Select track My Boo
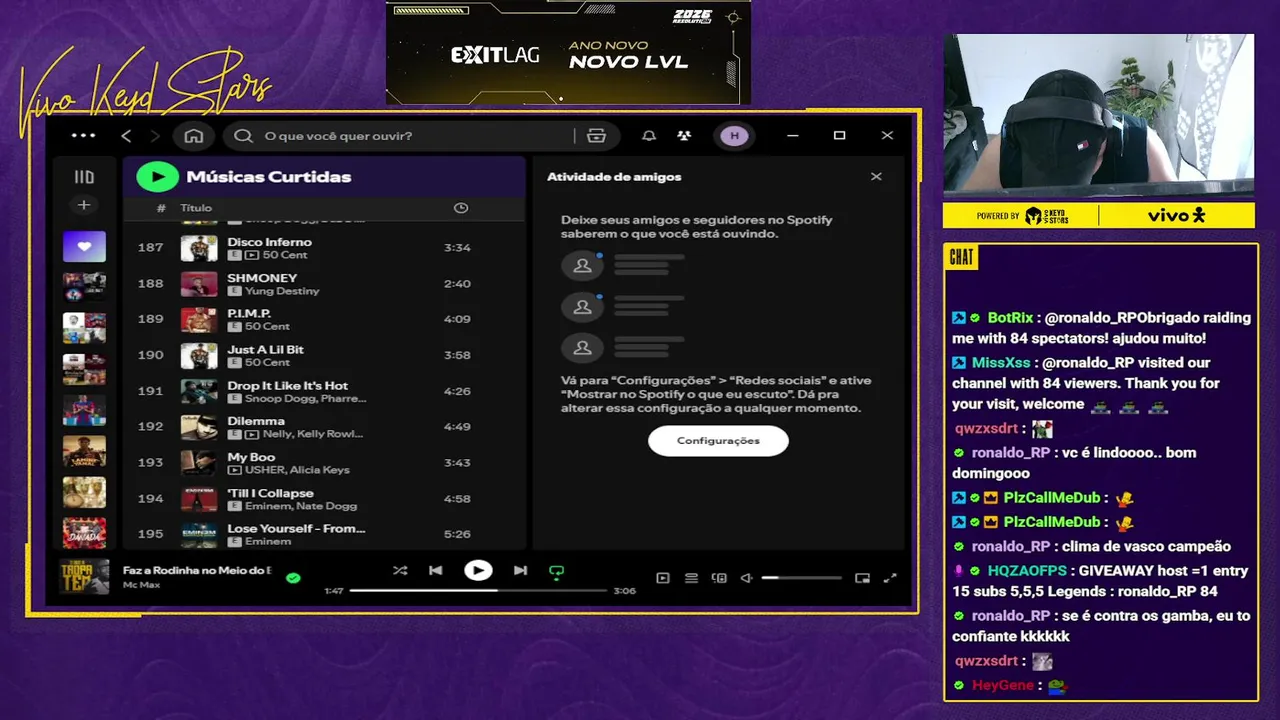 coord(325,463)
